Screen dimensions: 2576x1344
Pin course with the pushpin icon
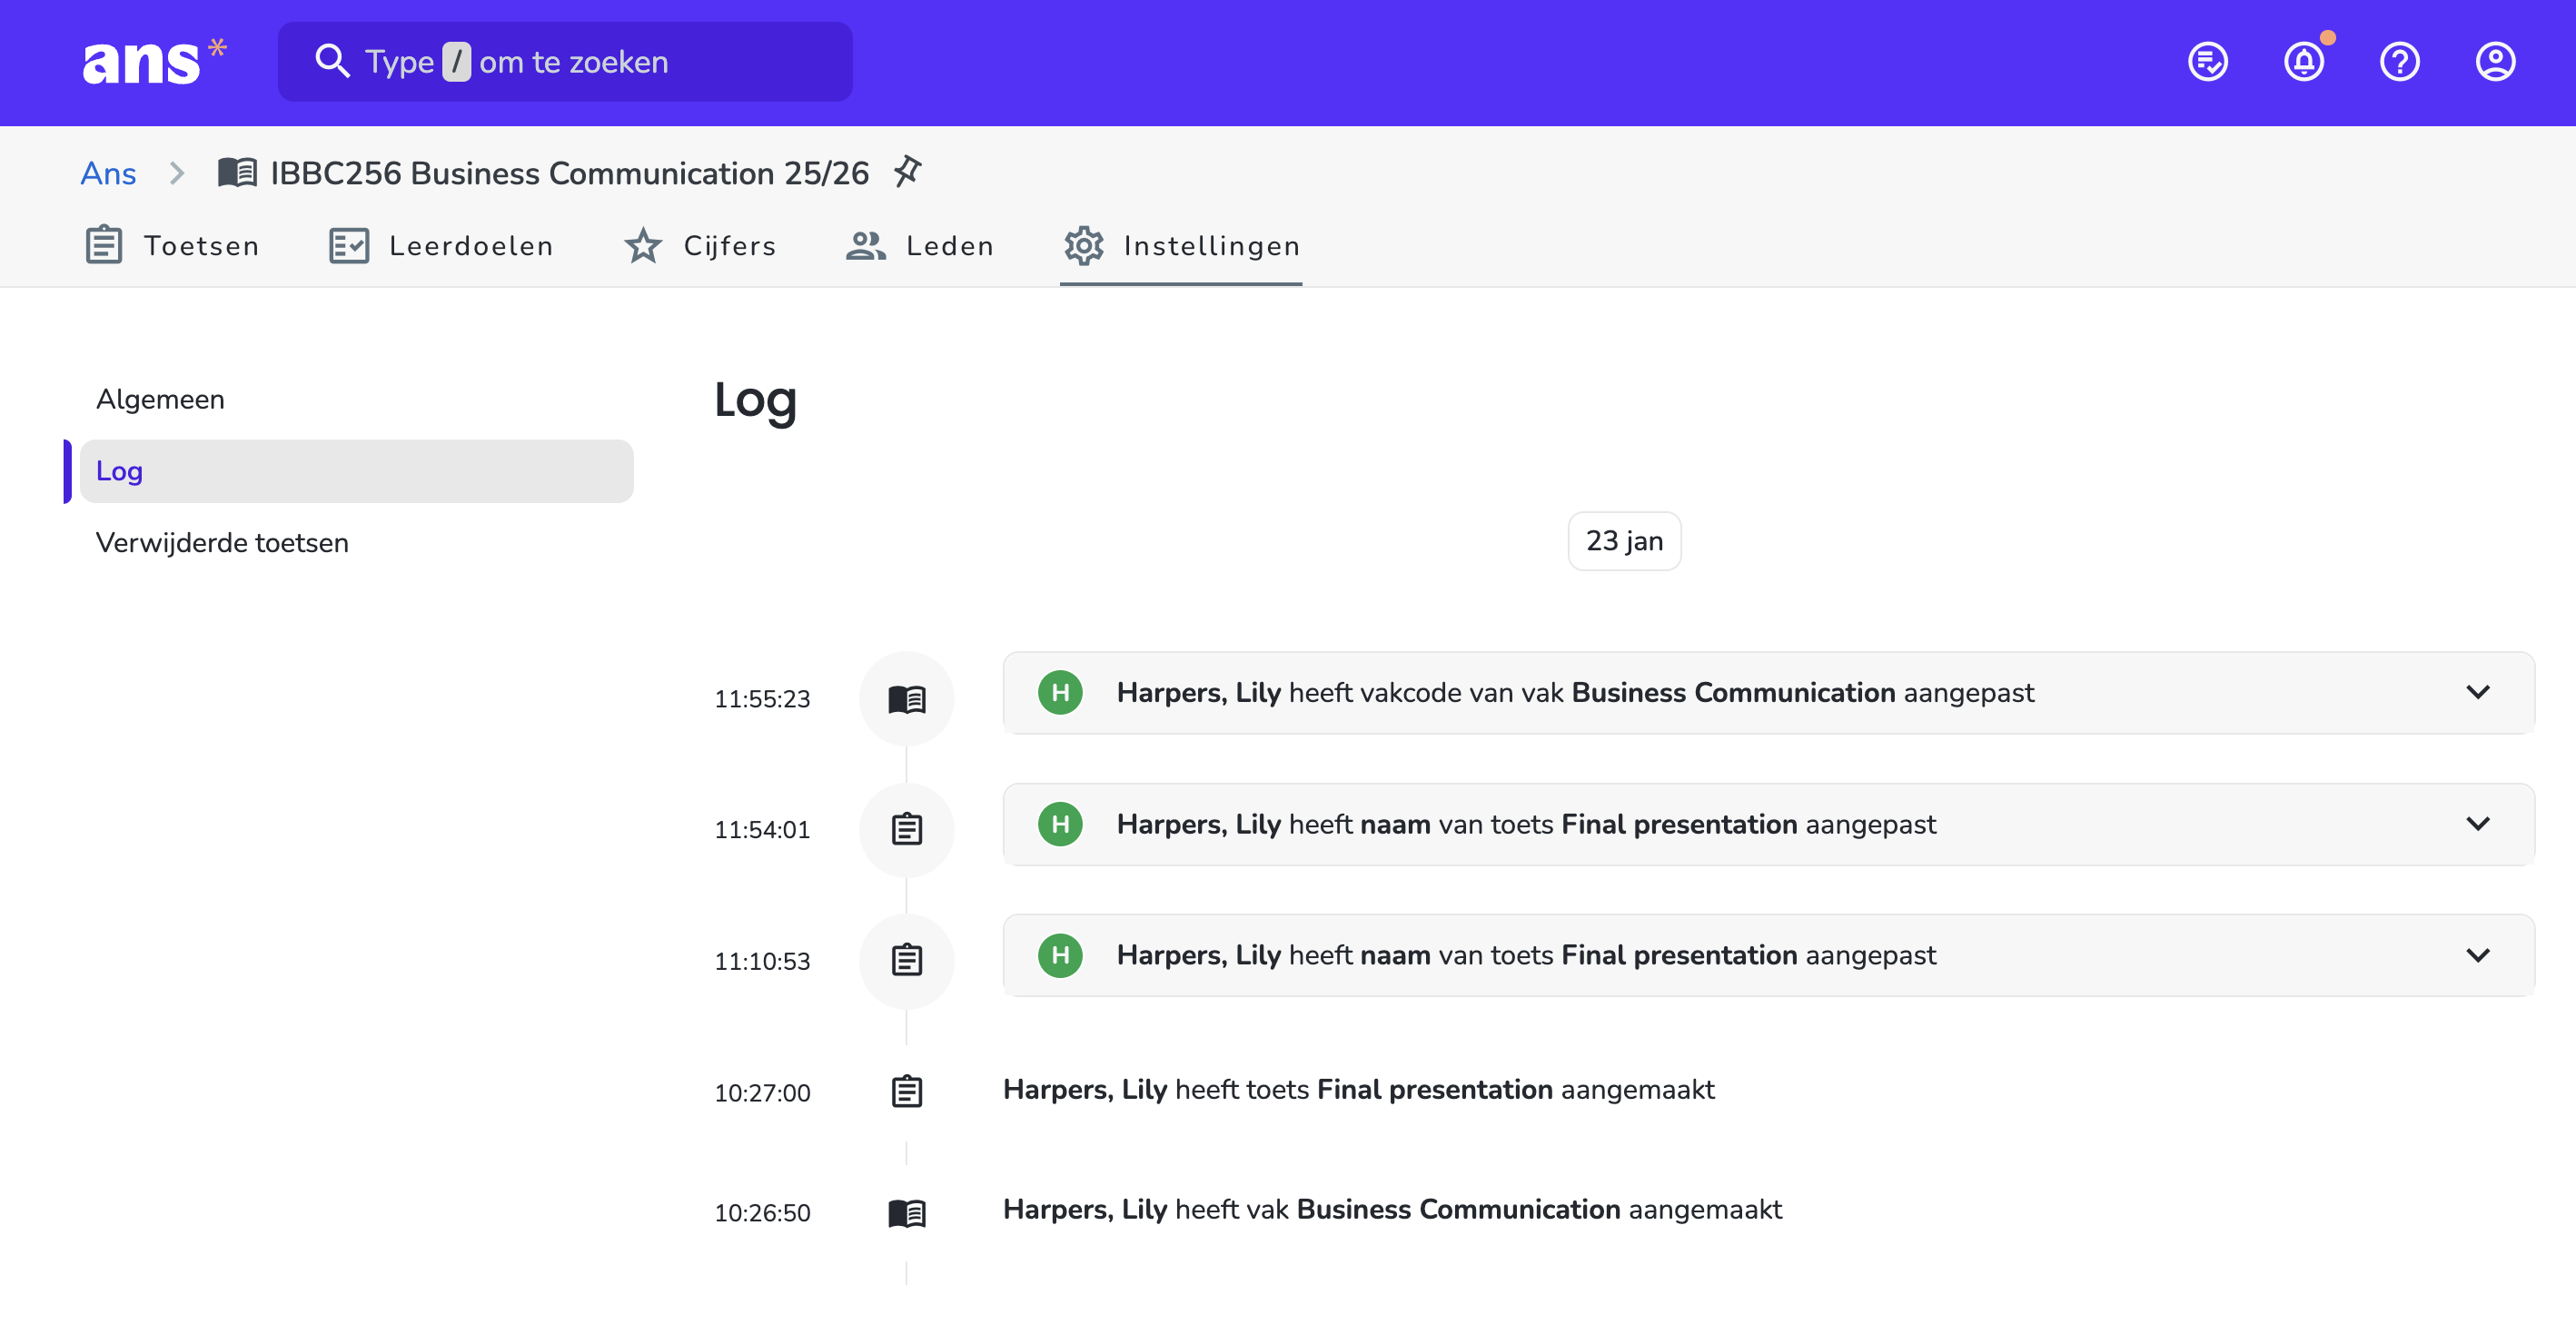click(907, 172)
